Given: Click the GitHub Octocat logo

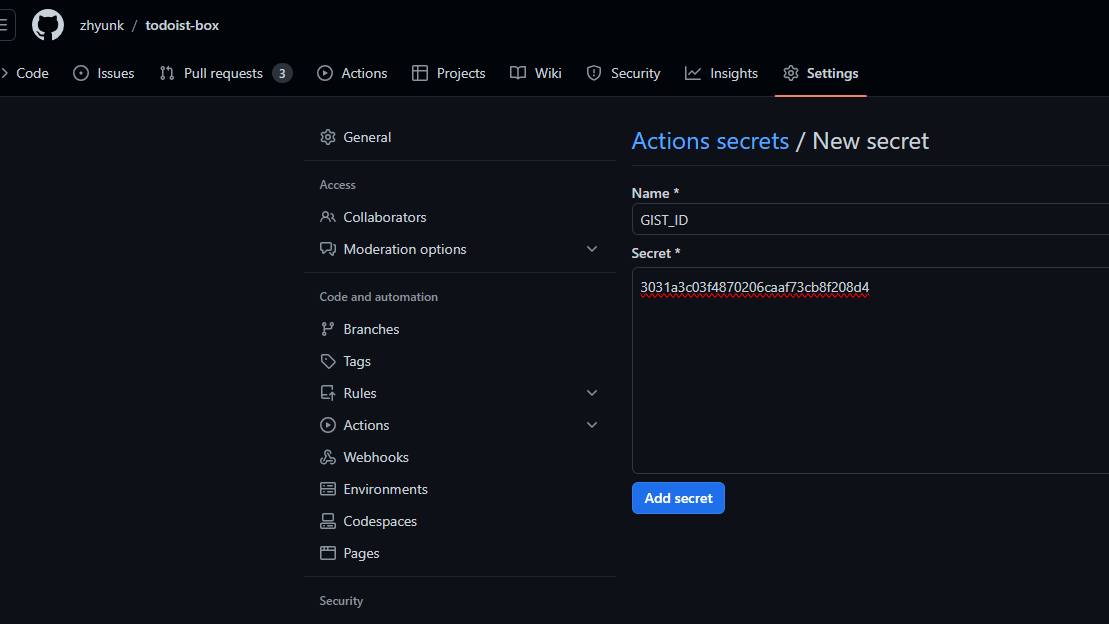Looking at the screenshot, I should (x=48, y=25).
